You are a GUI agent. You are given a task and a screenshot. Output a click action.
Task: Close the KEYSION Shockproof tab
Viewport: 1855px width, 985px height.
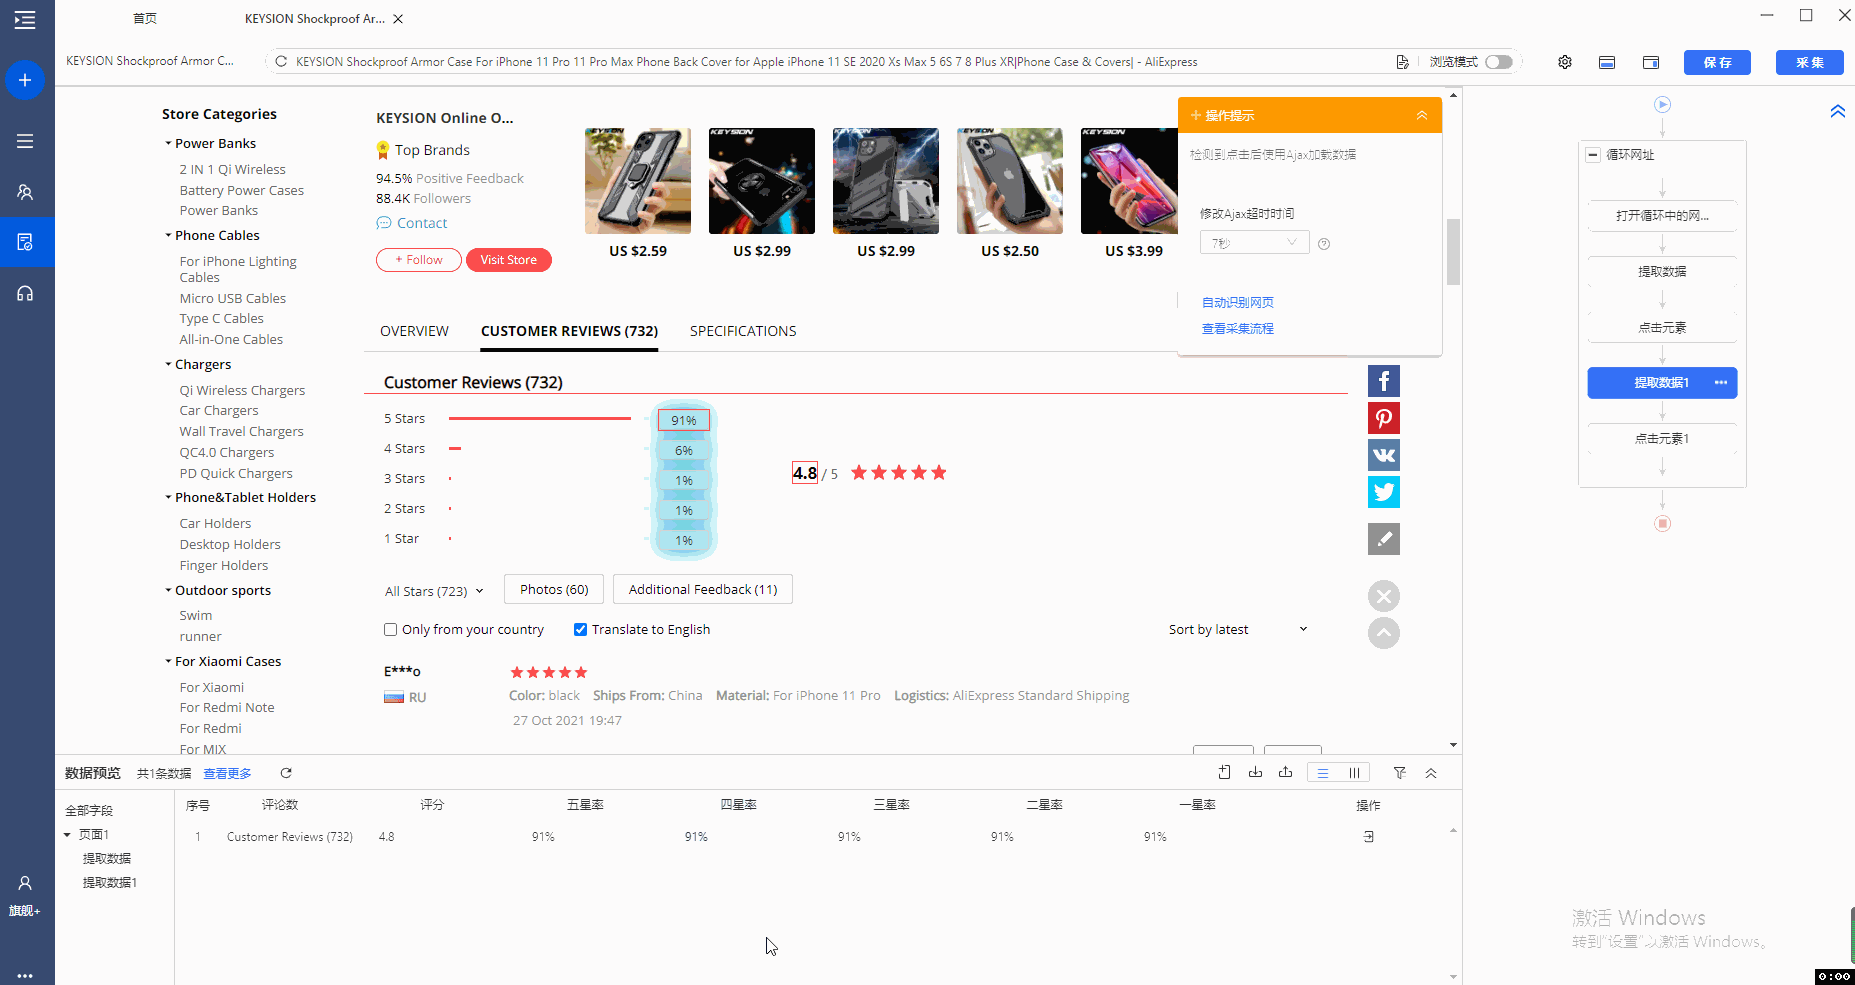coord(398,19)
